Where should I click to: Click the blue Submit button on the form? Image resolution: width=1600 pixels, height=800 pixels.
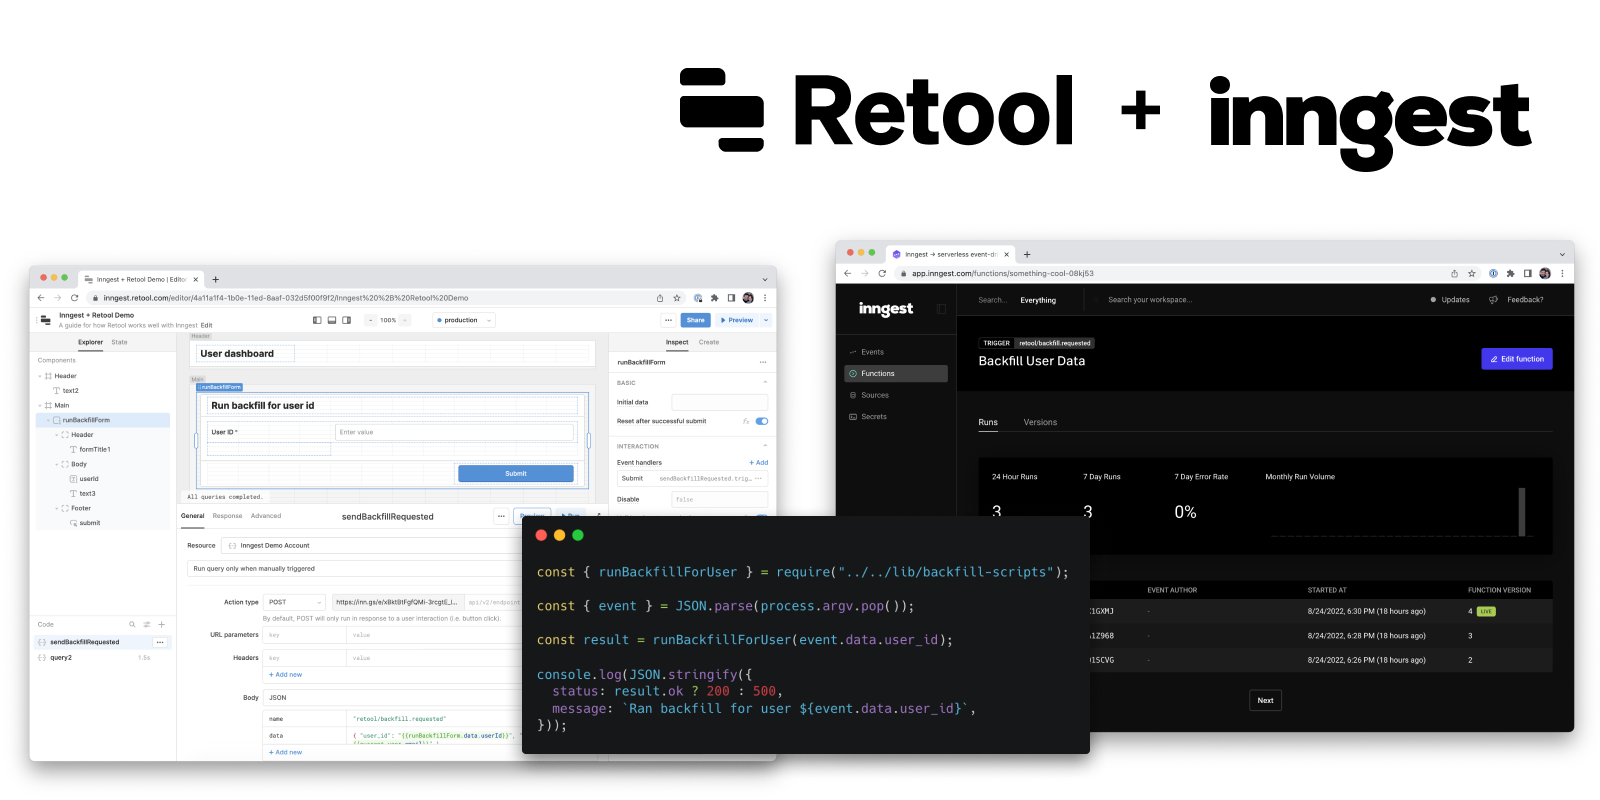[516, 473]
